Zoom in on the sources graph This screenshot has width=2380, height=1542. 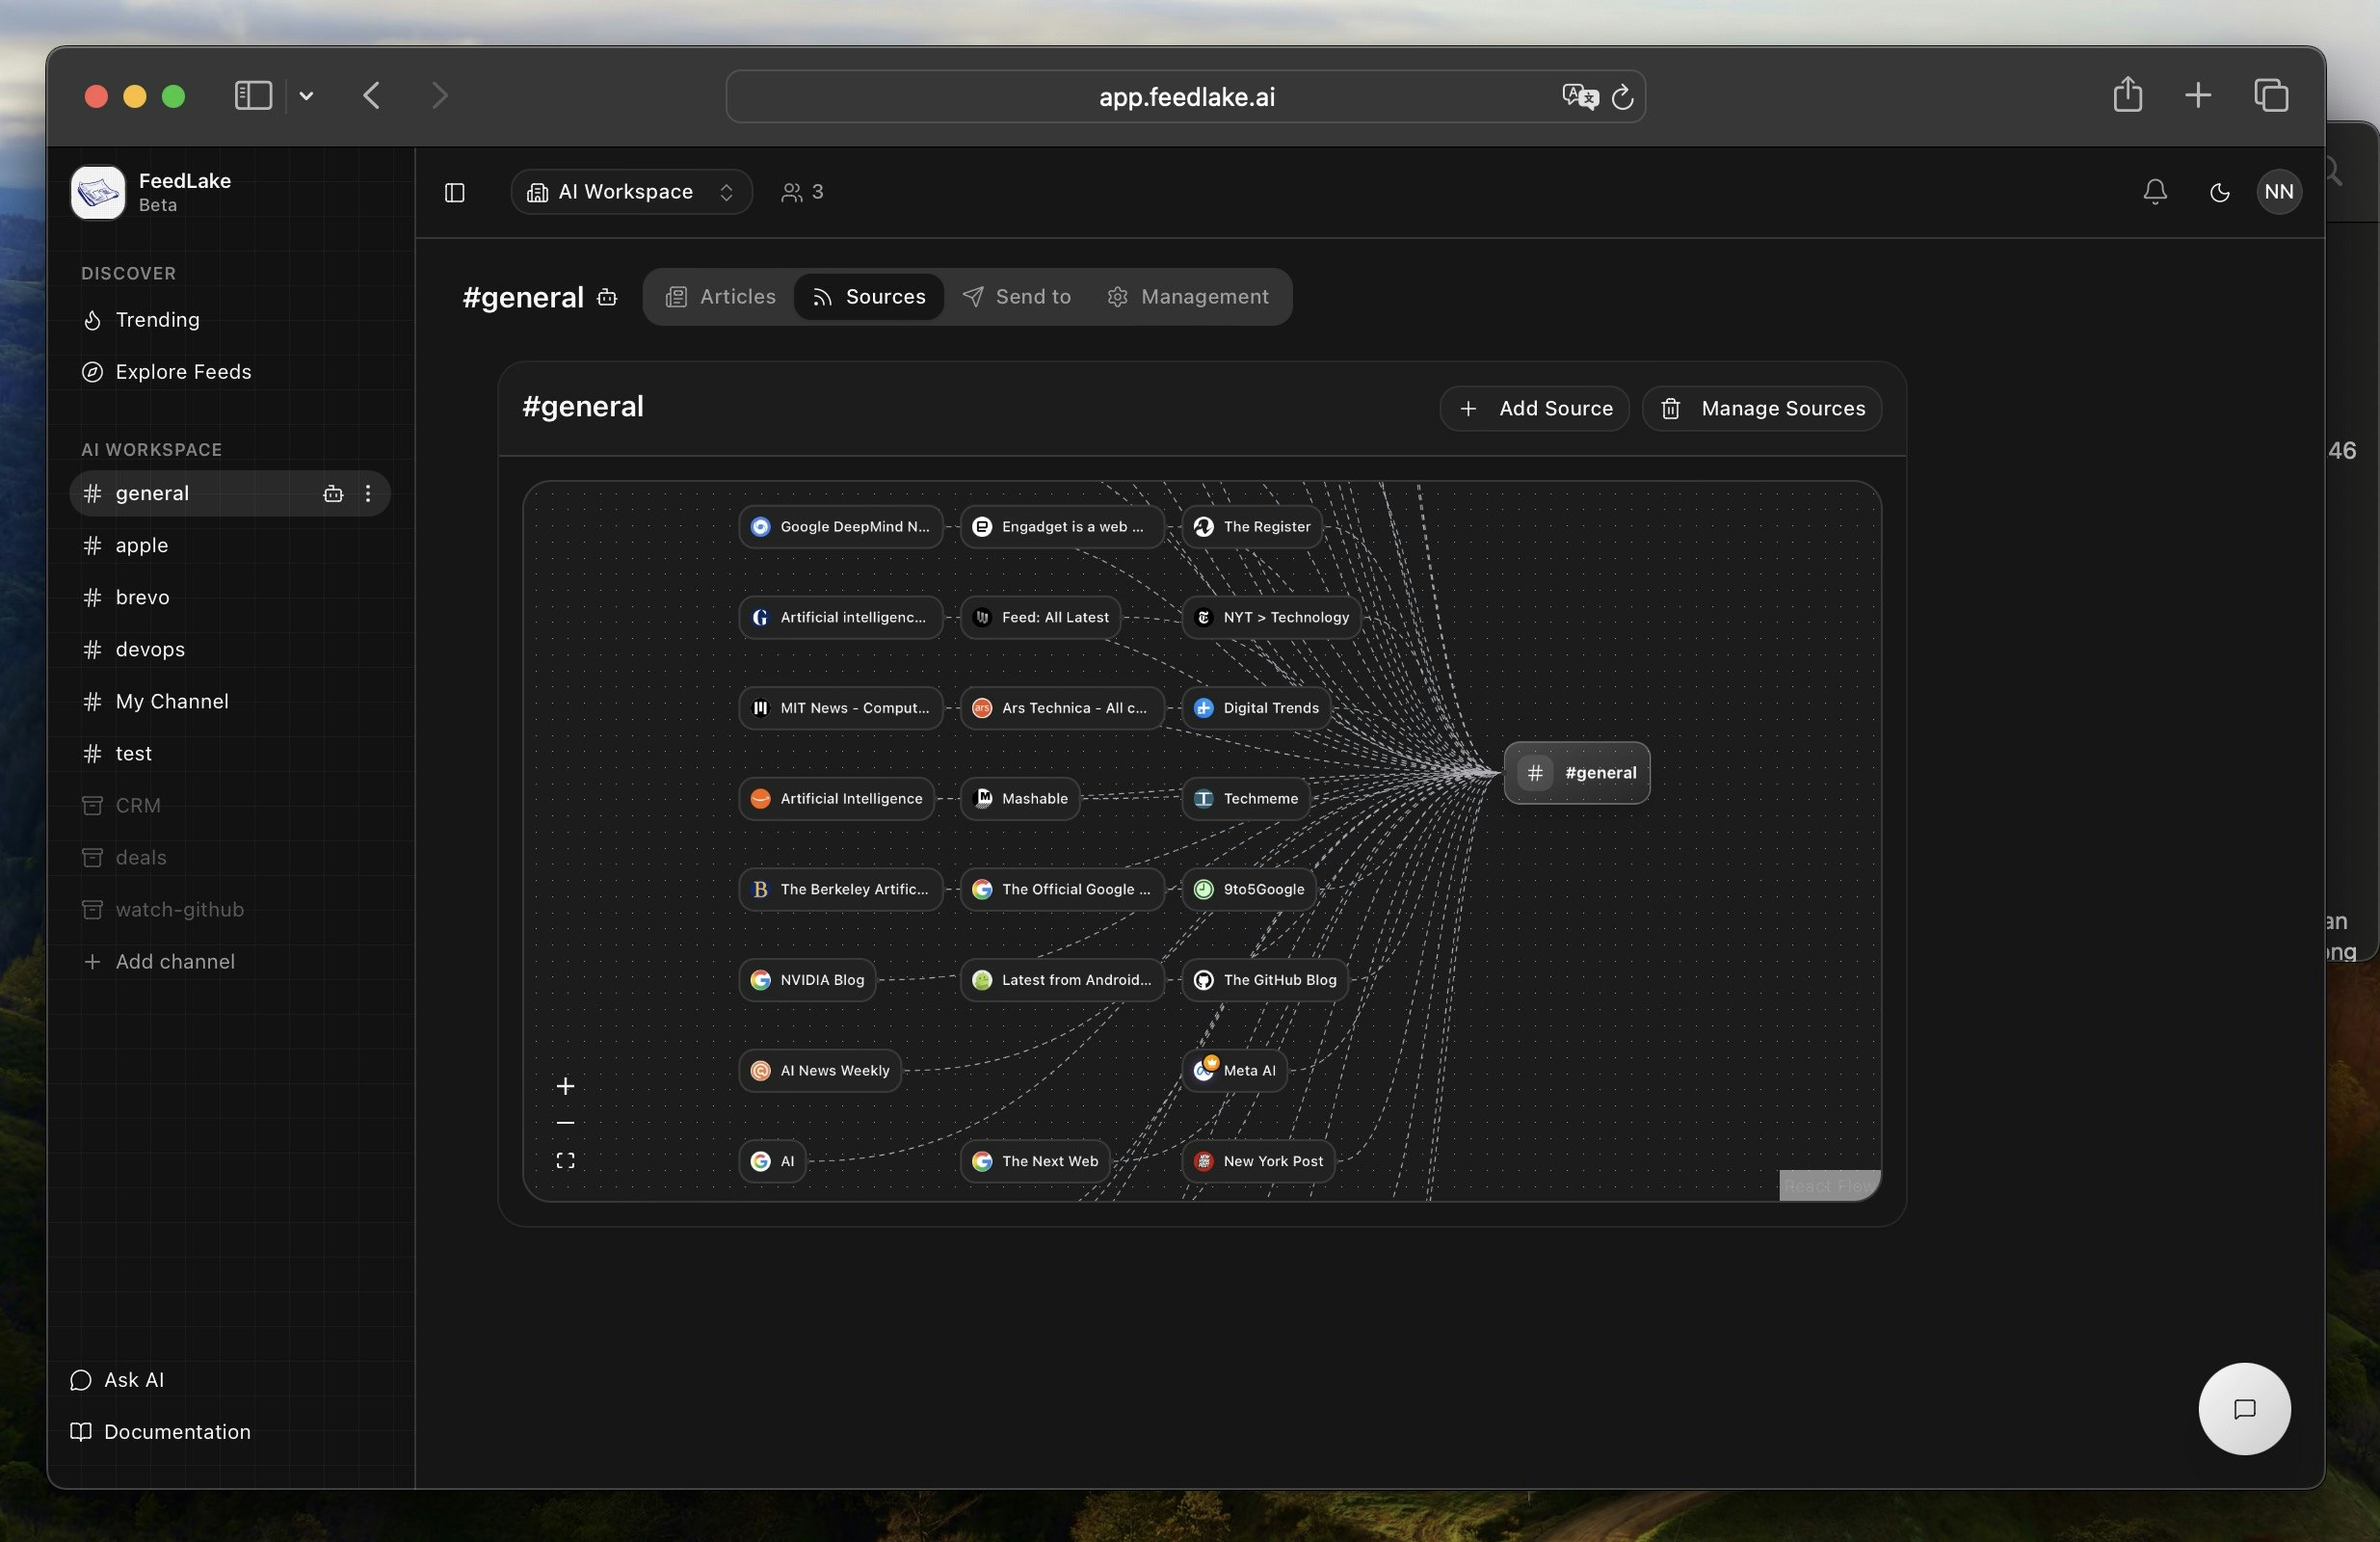point(565,1086)
